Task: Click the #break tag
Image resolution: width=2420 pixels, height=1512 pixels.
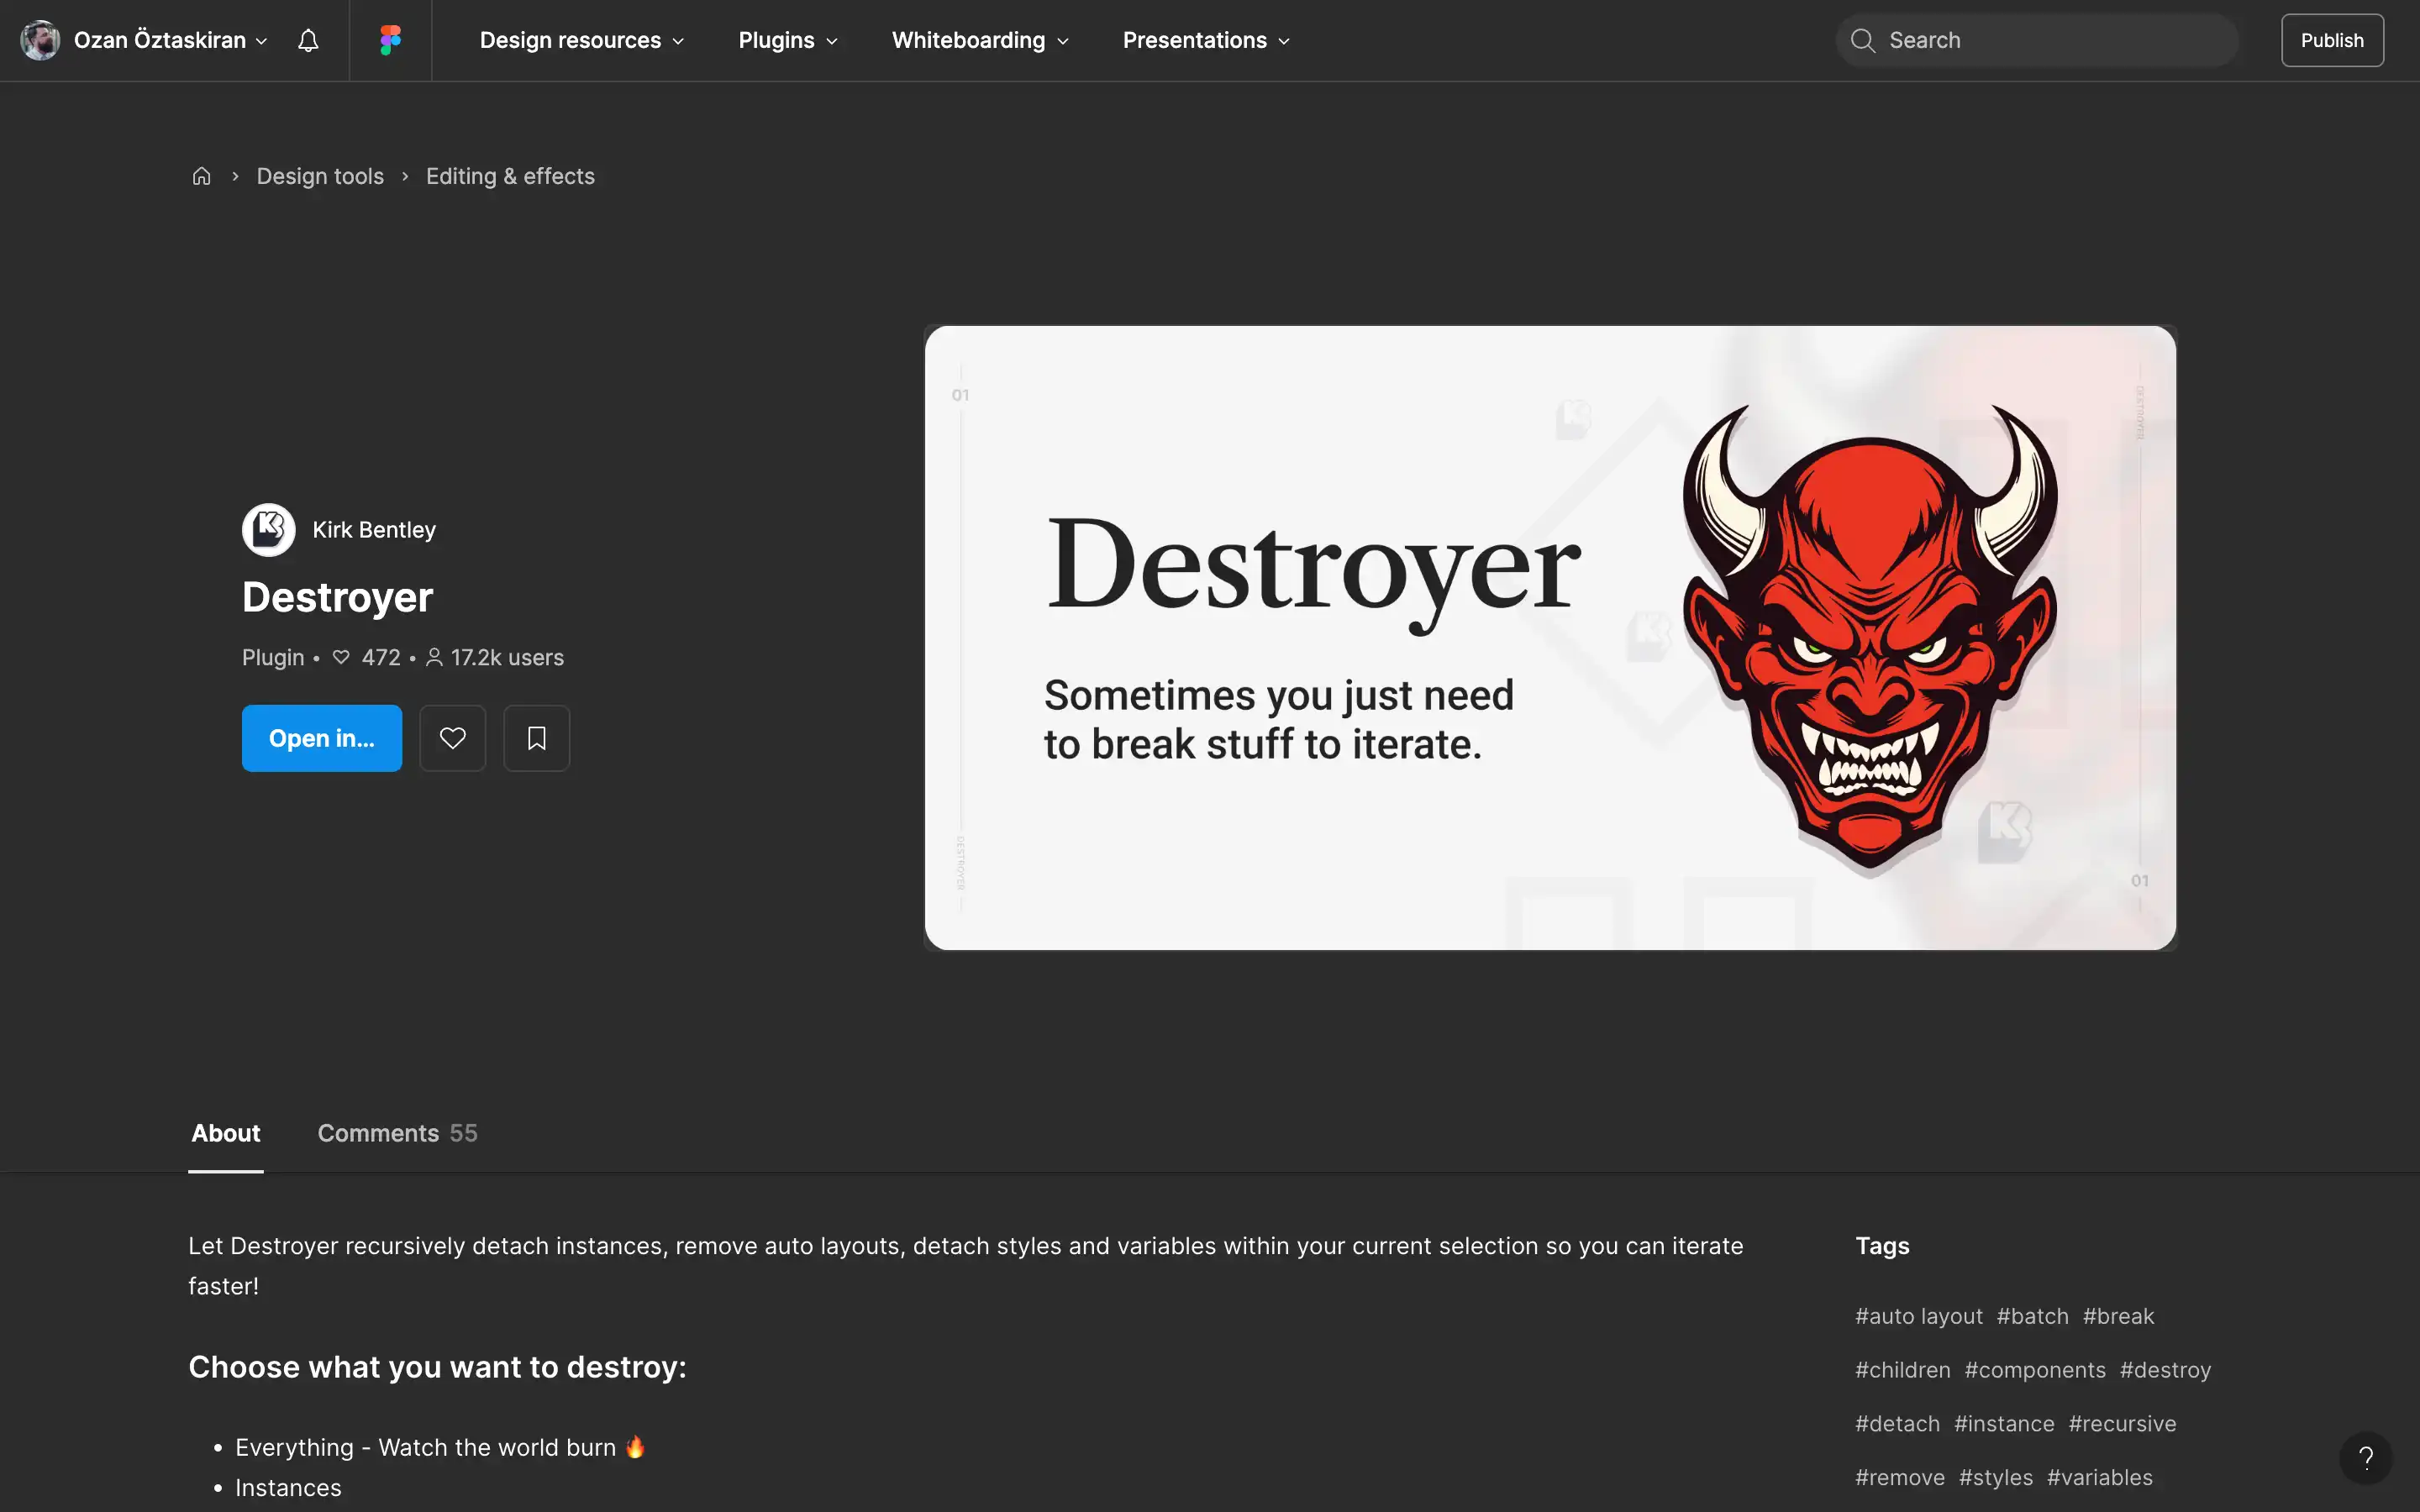Action: [2118, 1316]
